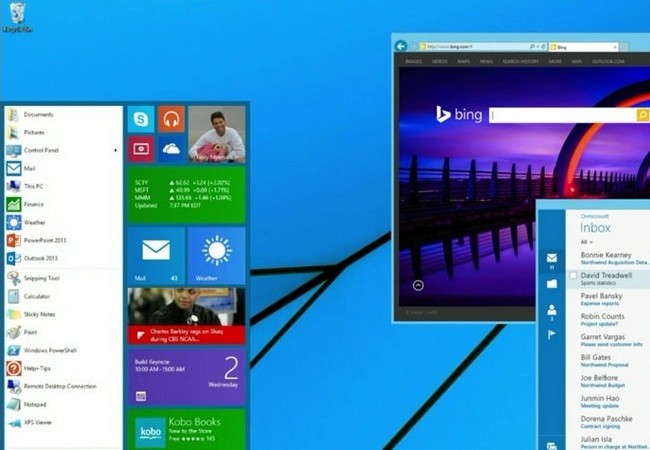Open the Kobo Books store tile
Screen dimensions: 650x450
point(187,430)
